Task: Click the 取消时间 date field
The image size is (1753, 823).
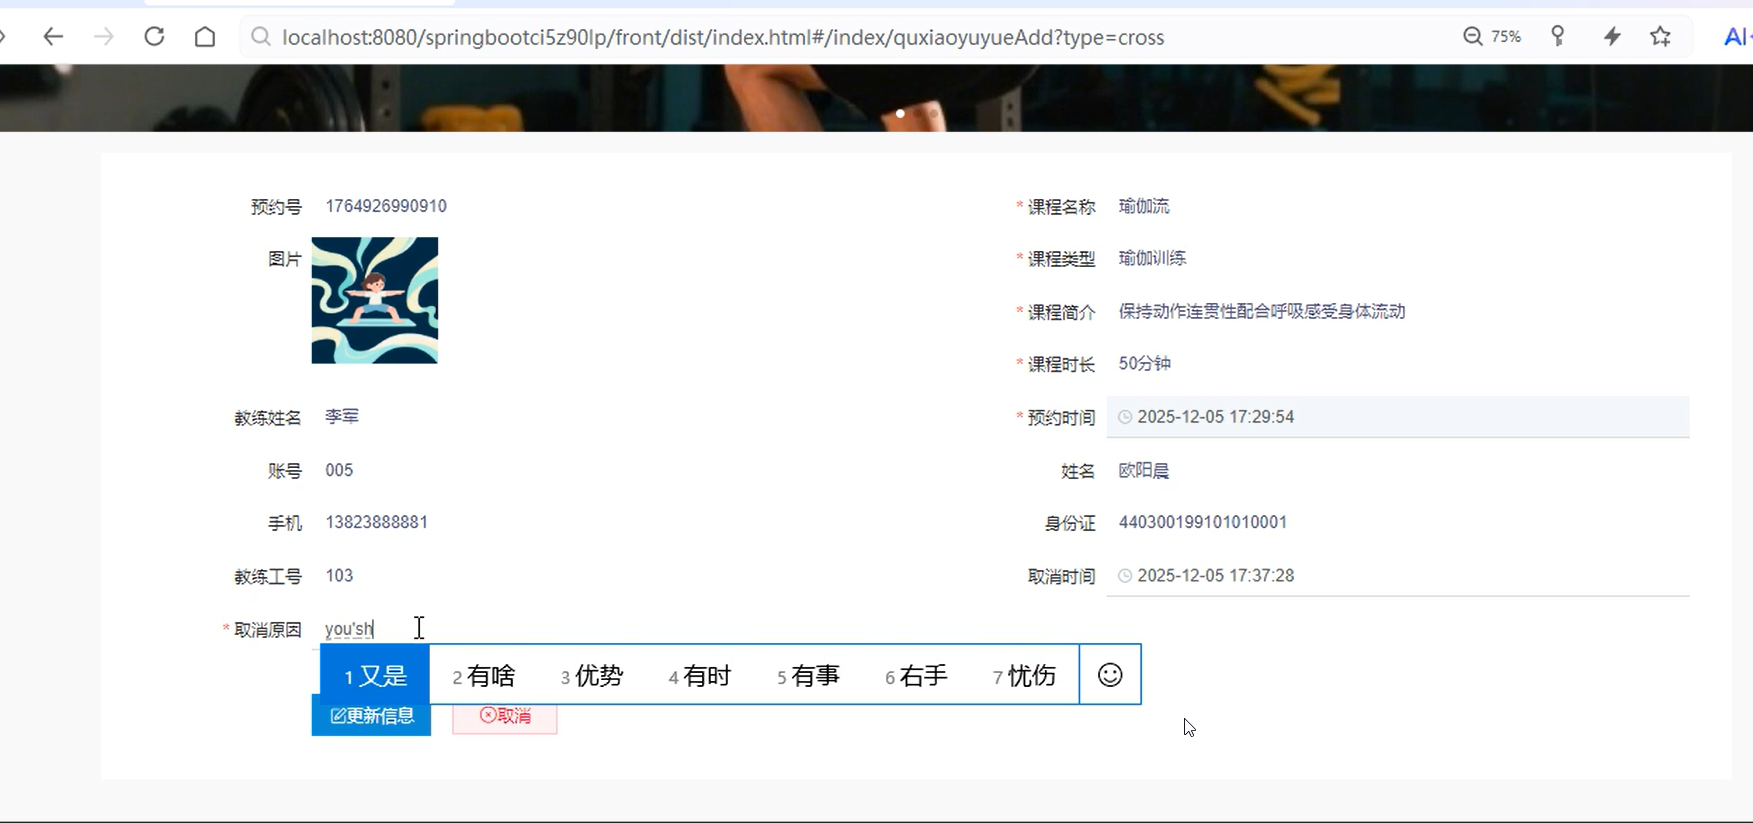Action: tap(1398, 576)
